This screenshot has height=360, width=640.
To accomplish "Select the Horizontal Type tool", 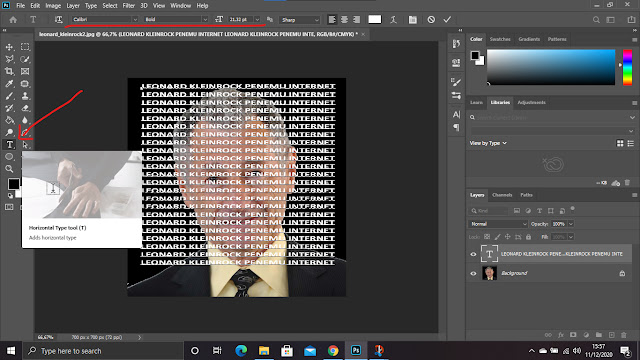I will (9, 144).
